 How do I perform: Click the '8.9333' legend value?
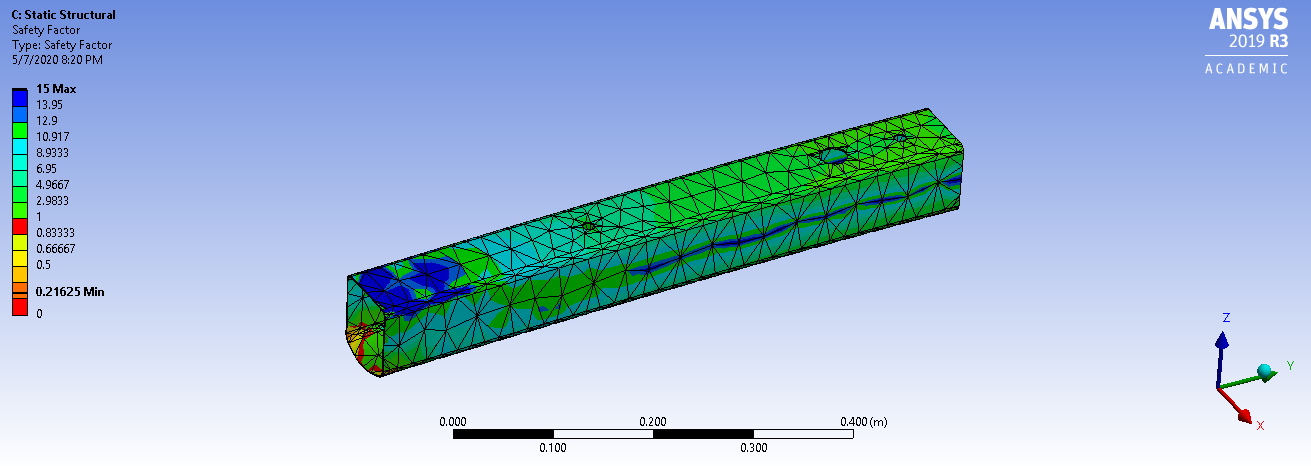(53, 153)
